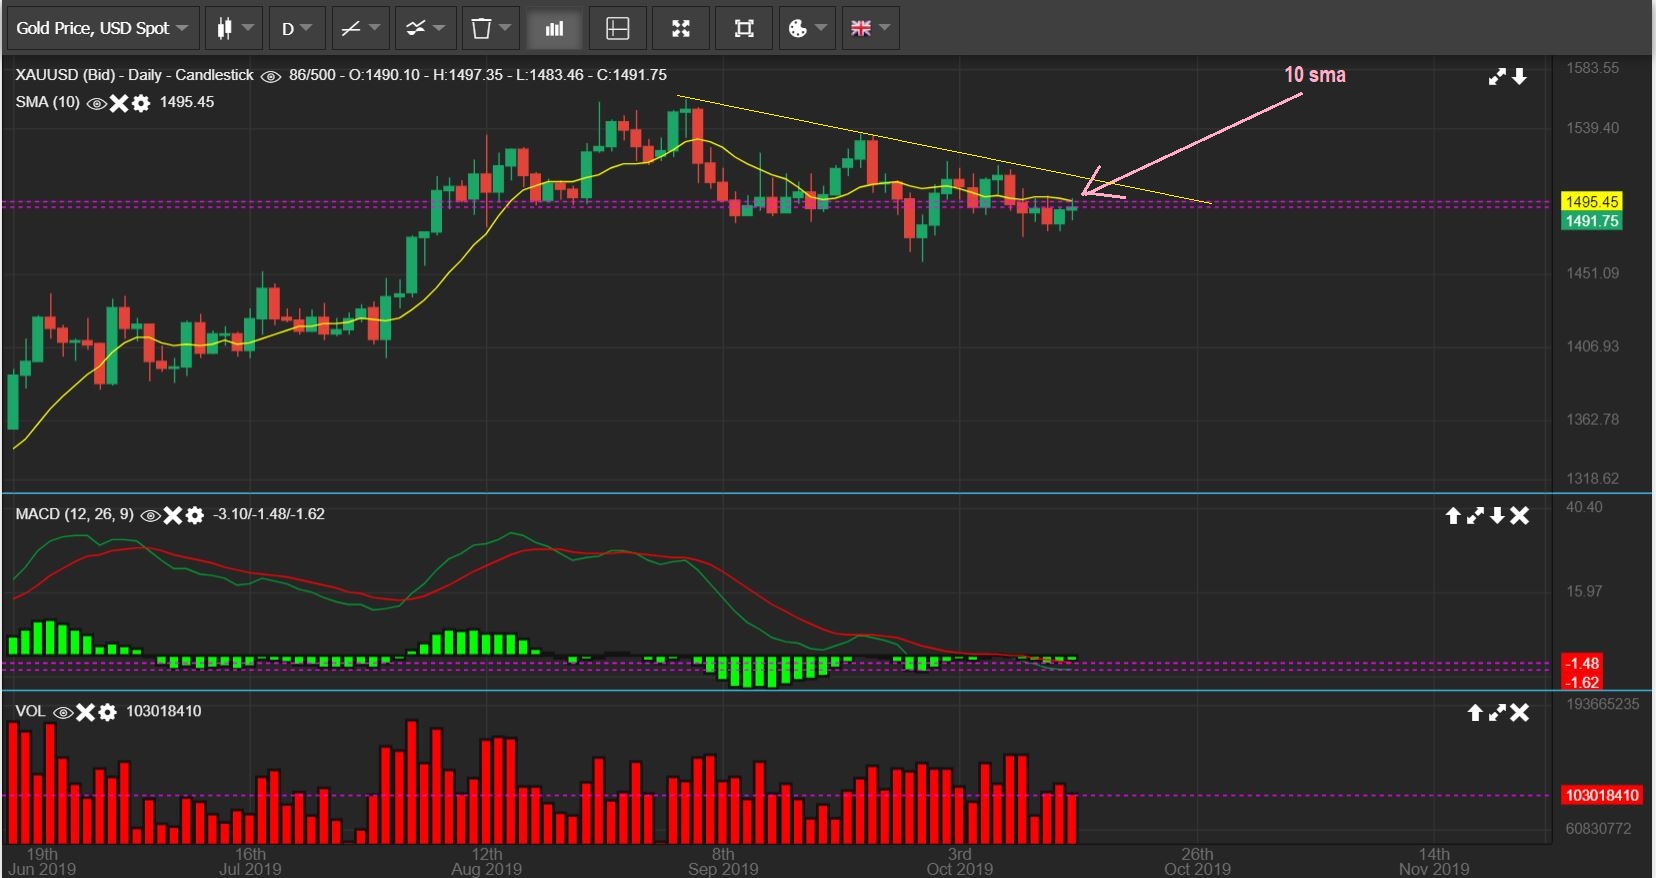The height and width of the screenshot is (878, 1656).
Task: Open the candlestick chart type dropdown
Action: click(234, 28)
